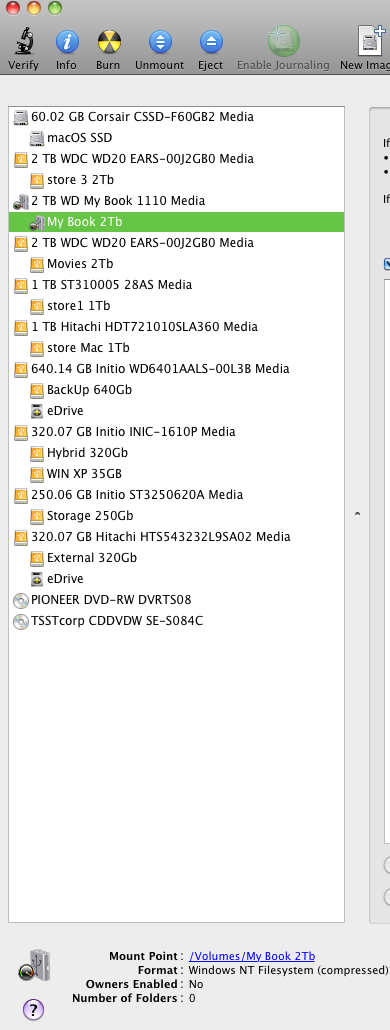Viewport: 390px width, 1030px height.
Task: Click ST310005 28AS disk icon
Action: point(20,285)
